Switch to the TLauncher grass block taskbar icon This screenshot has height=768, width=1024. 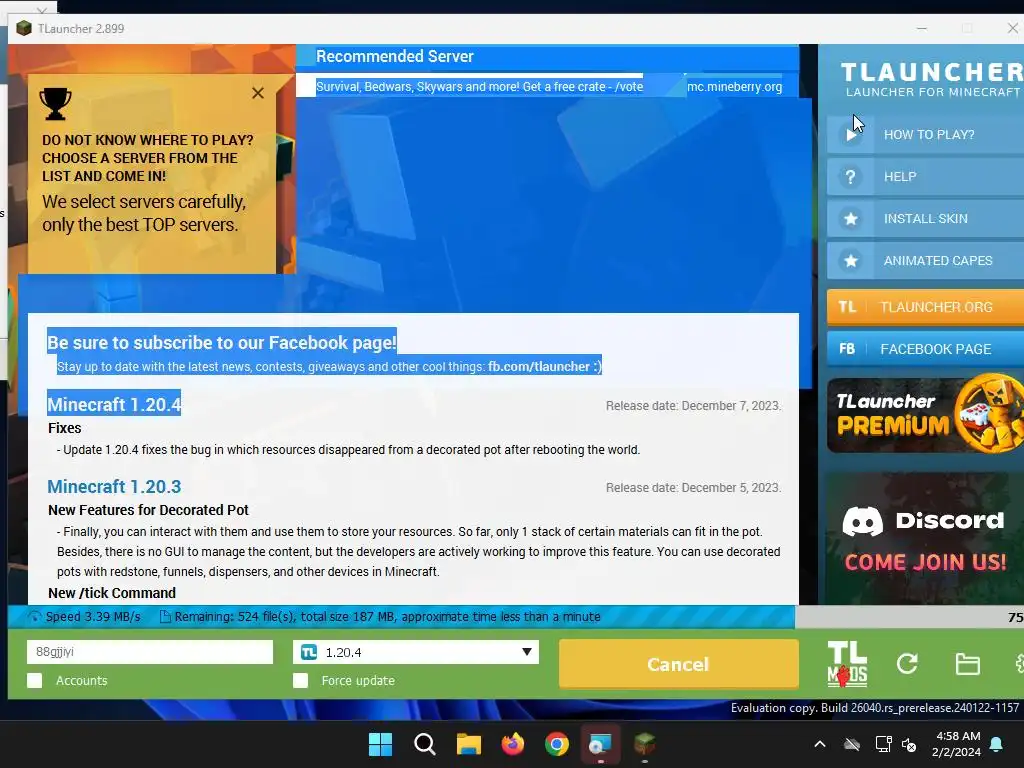[x=645, y=744]
